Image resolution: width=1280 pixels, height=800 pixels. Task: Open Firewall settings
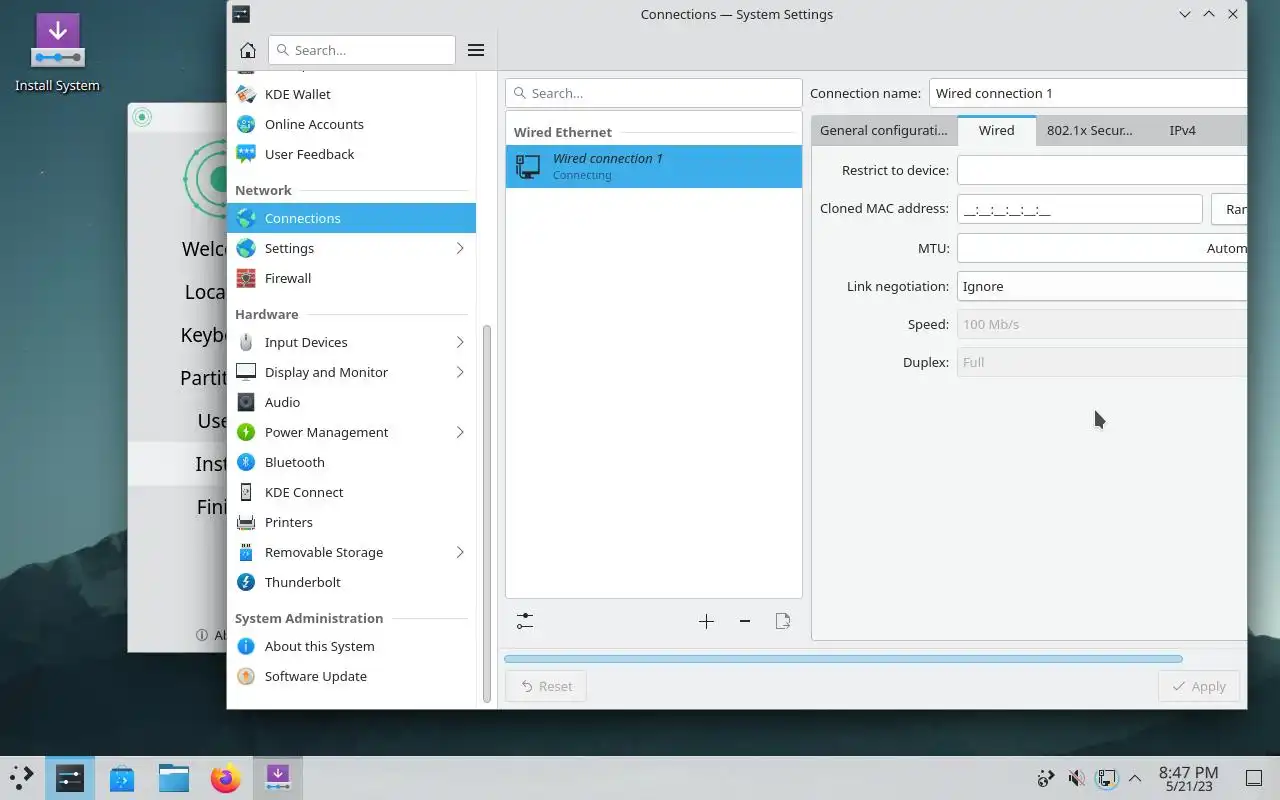tap(351, 278)
